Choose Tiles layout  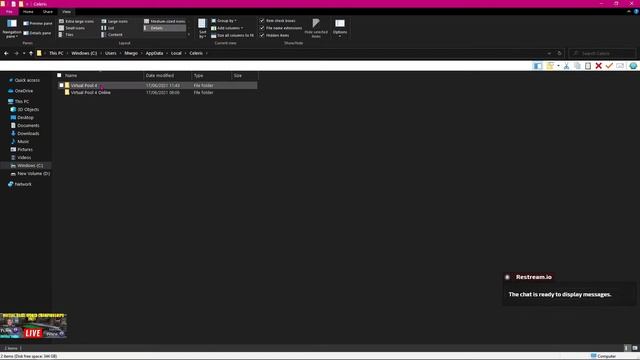[x=67, y=35]
